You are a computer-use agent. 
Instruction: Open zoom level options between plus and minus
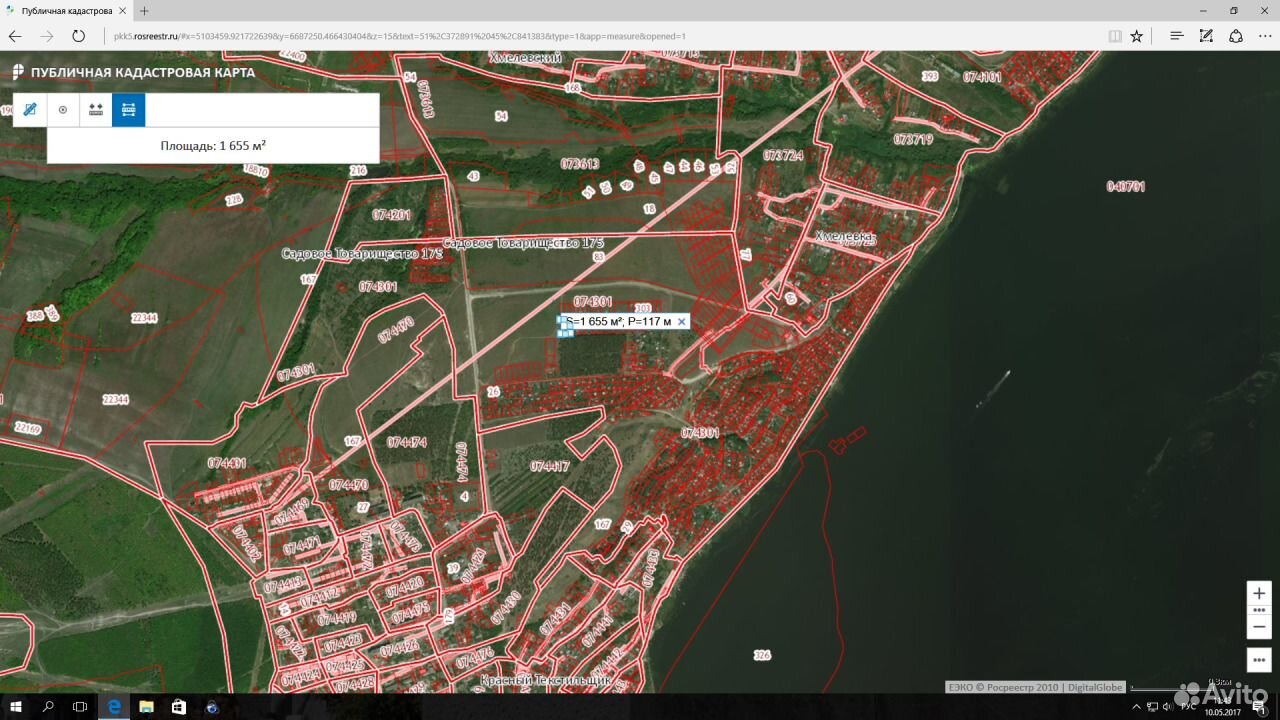point(1259,610)
